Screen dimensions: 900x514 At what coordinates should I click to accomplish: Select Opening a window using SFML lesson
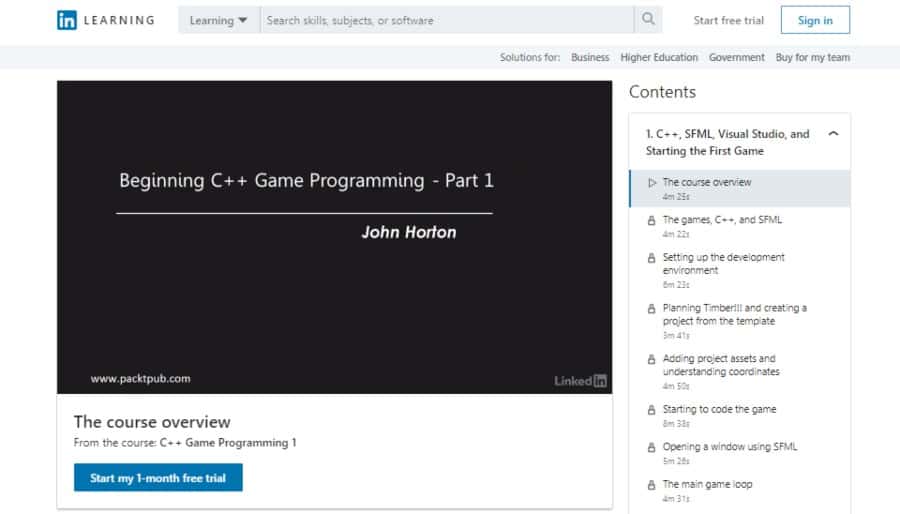(740, 453)
